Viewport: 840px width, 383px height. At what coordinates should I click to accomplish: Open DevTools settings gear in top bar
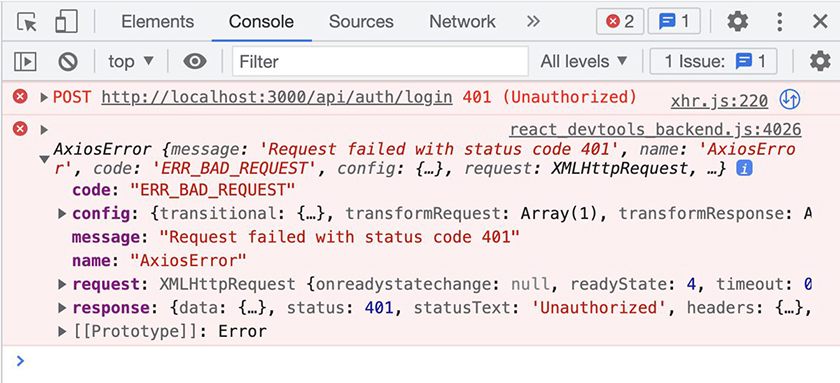(x=738, y=22)
